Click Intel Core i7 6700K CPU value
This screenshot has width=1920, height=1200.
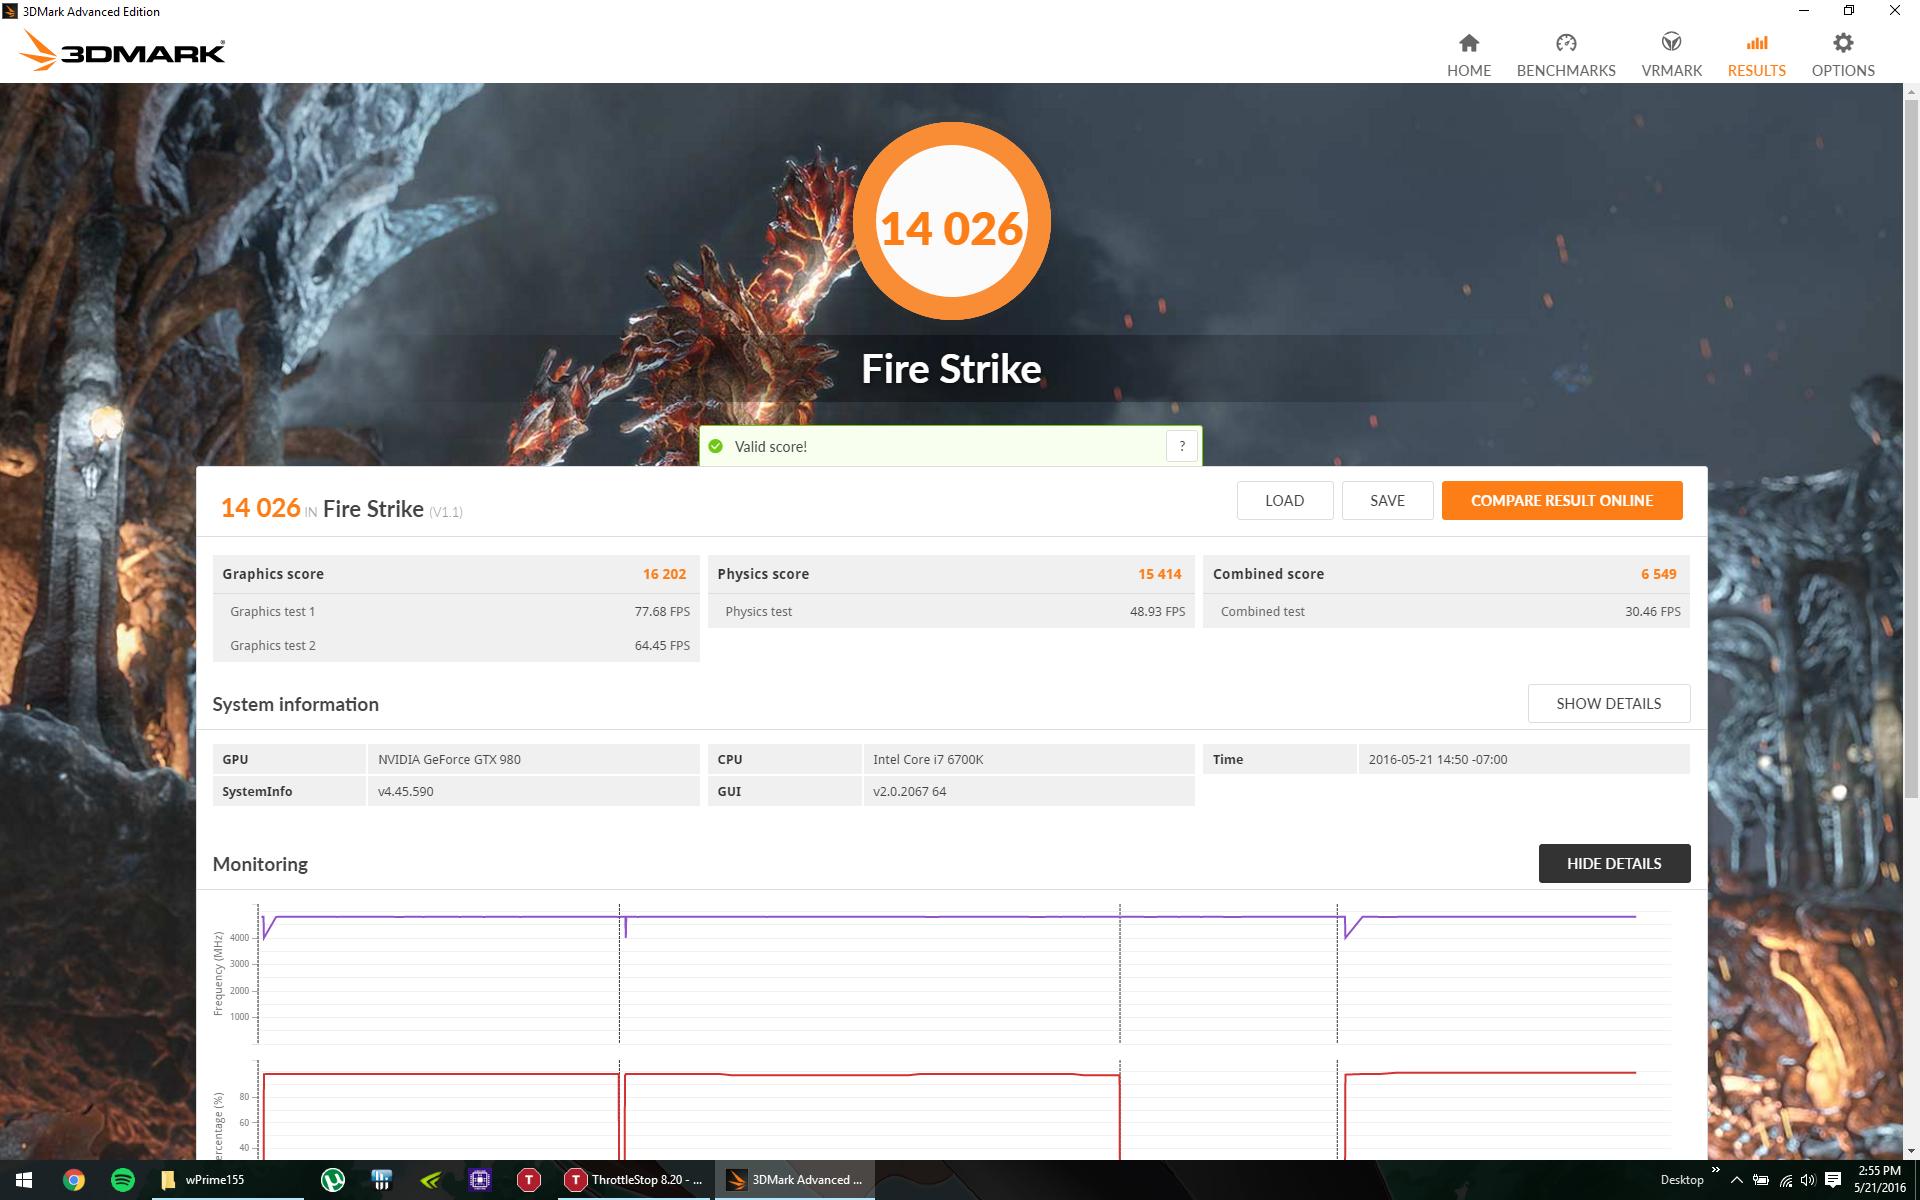point(928,759)
